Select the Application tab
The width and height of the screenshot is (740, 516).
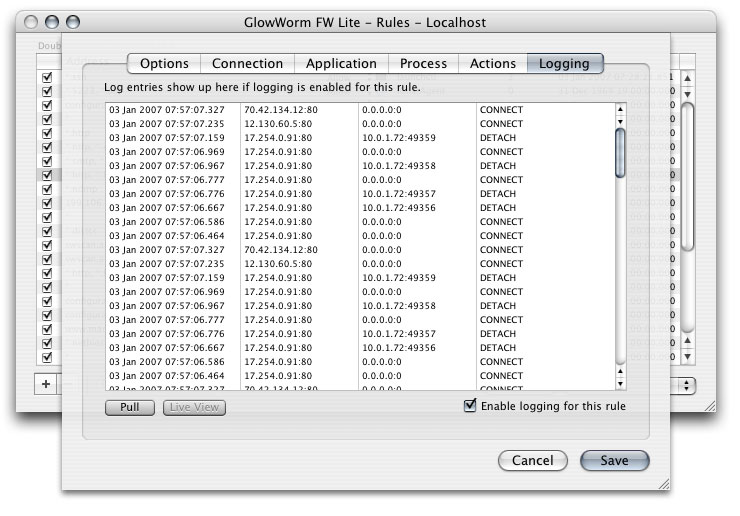pos(341,63)
